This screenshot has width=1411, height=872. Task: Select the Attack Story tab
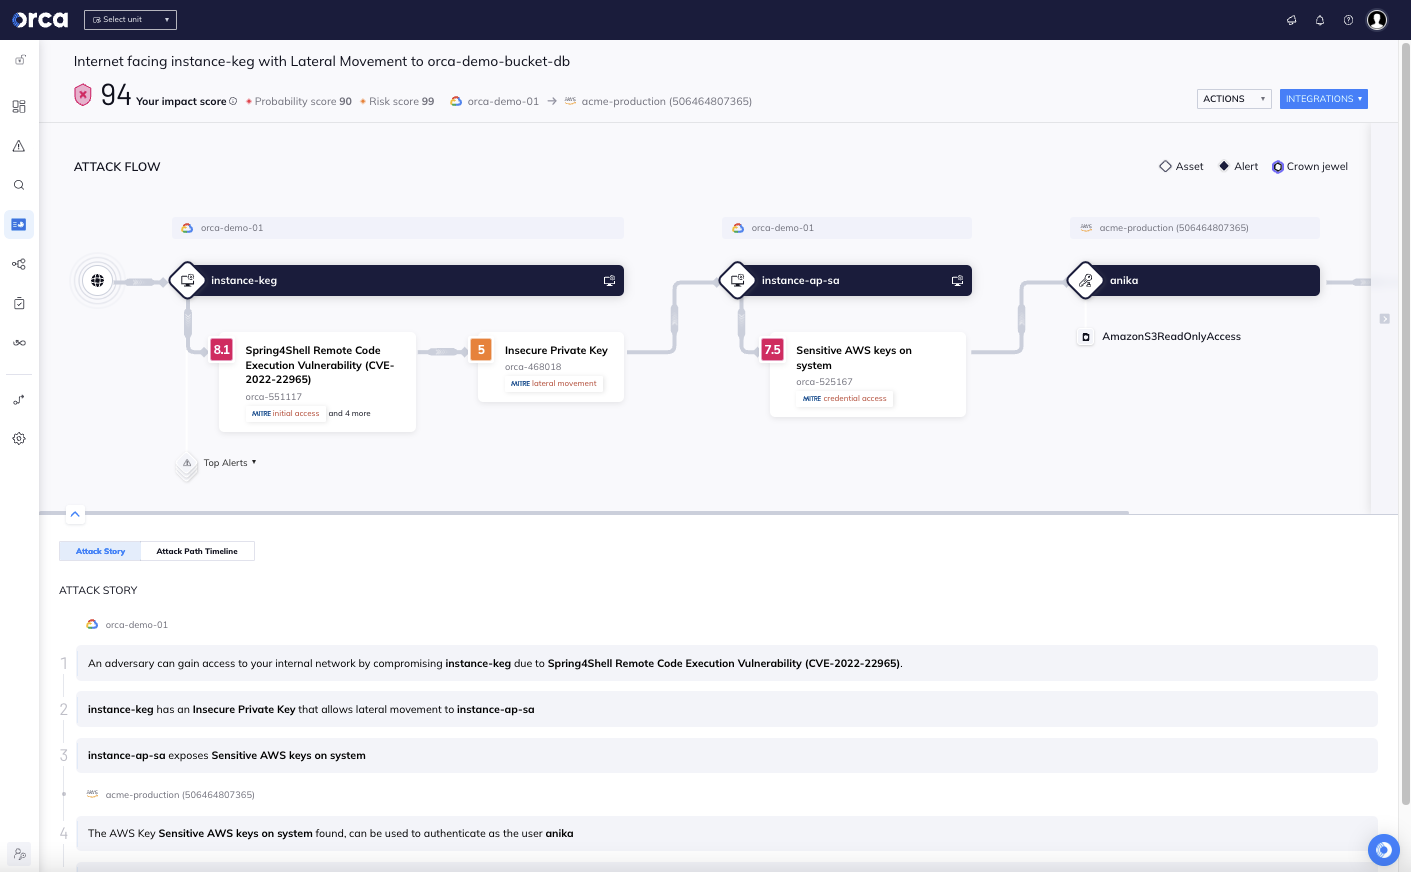coord(100,550)
